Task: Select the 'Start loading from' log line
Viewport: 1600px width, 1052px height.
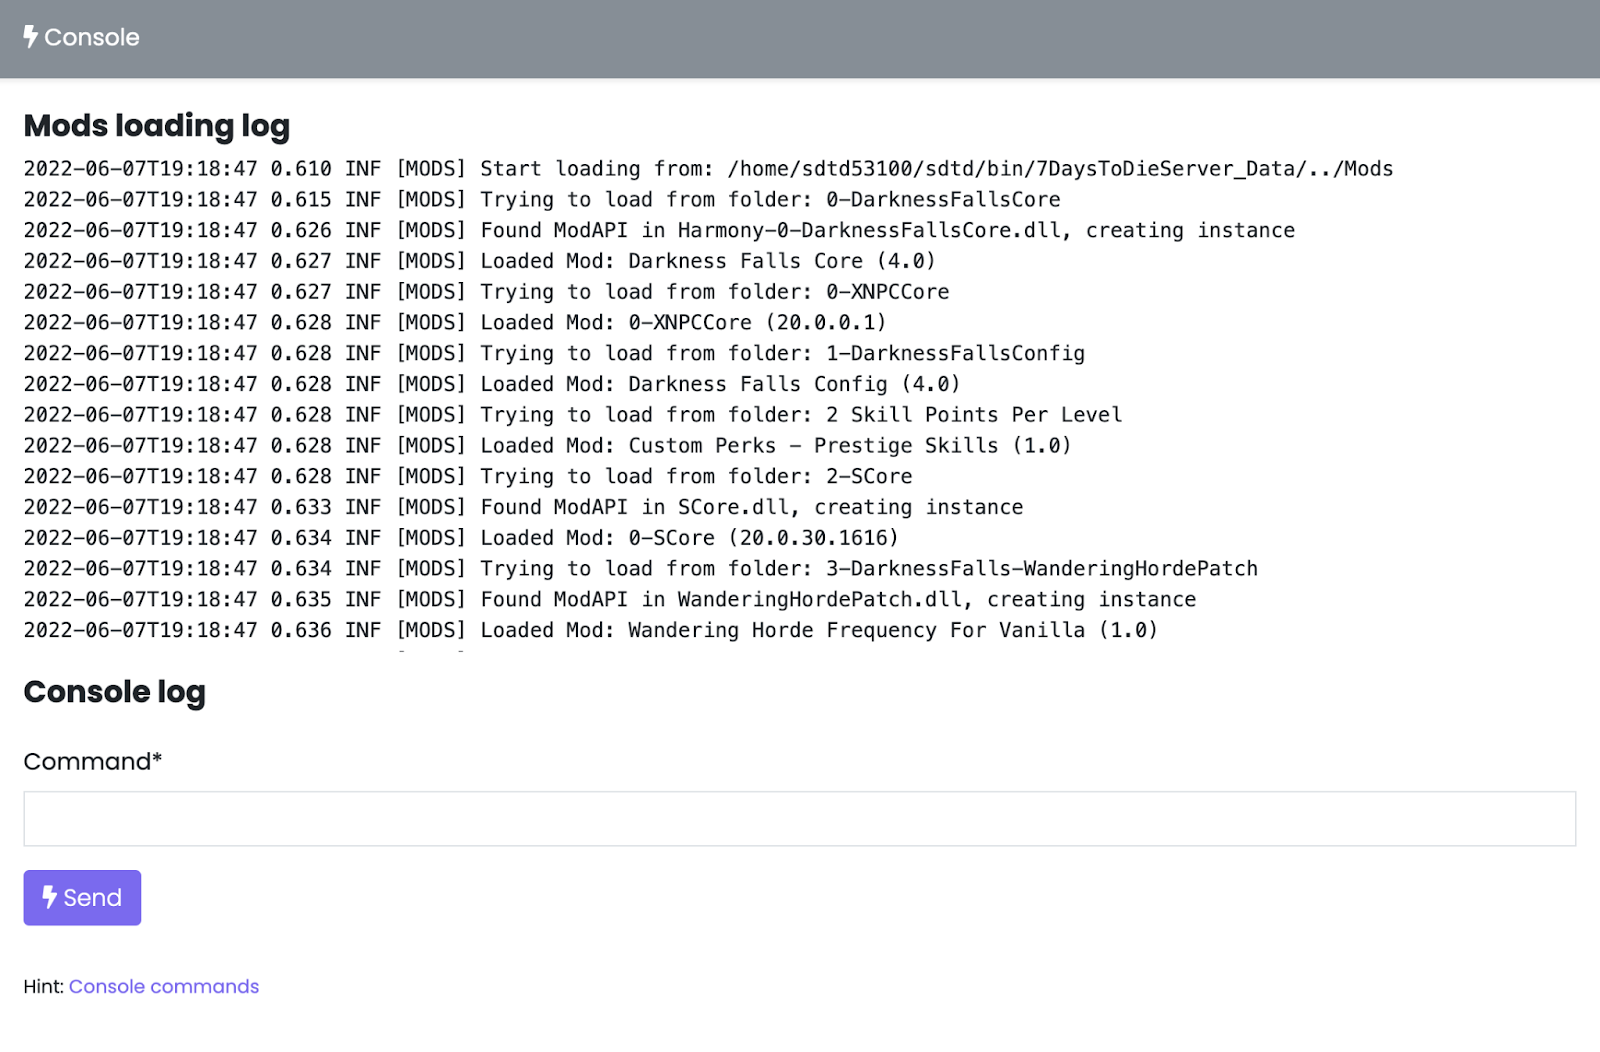Action: point(708,169)
